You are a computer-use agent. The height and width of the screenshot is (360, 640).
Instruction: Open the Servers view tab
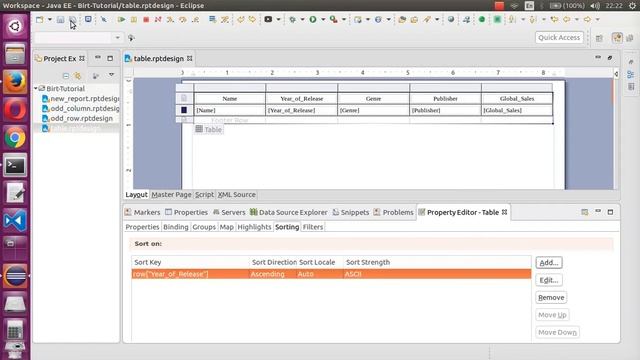229,212
